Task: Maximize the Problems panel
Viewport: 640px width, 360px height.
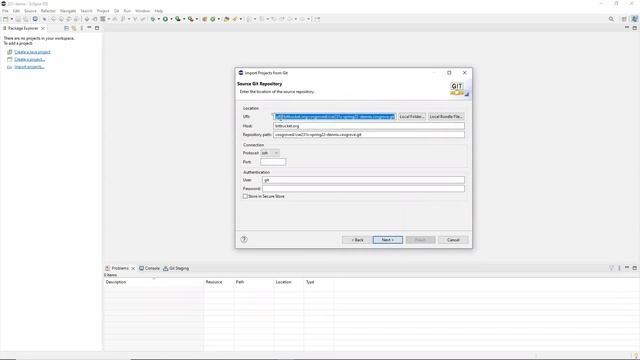Action: [634, 268]
